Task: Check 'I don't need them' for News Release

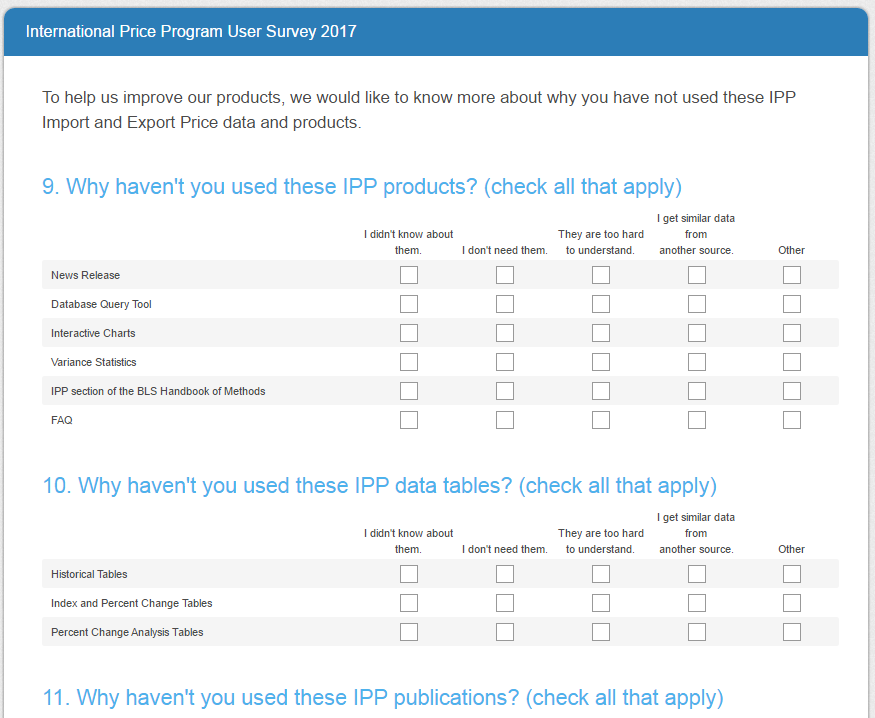Action: [505, 275]
